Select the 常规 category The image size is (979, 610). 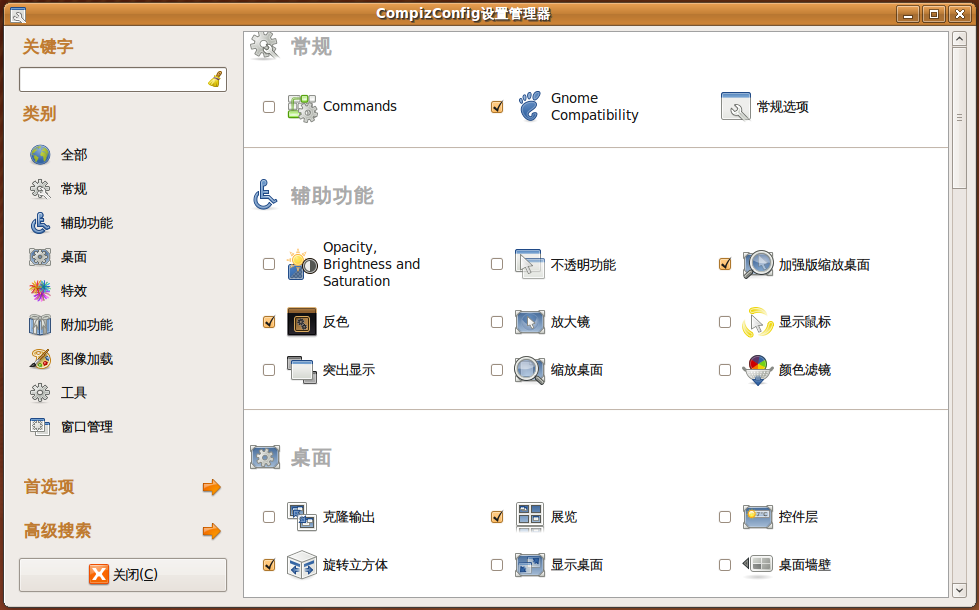pyautogui.click(x=74, y=189)
